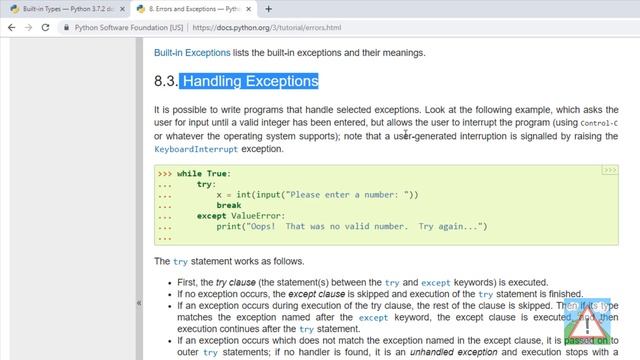
Task: Open the Built-in Exceptions link
Action: click(x=192, y=53)
